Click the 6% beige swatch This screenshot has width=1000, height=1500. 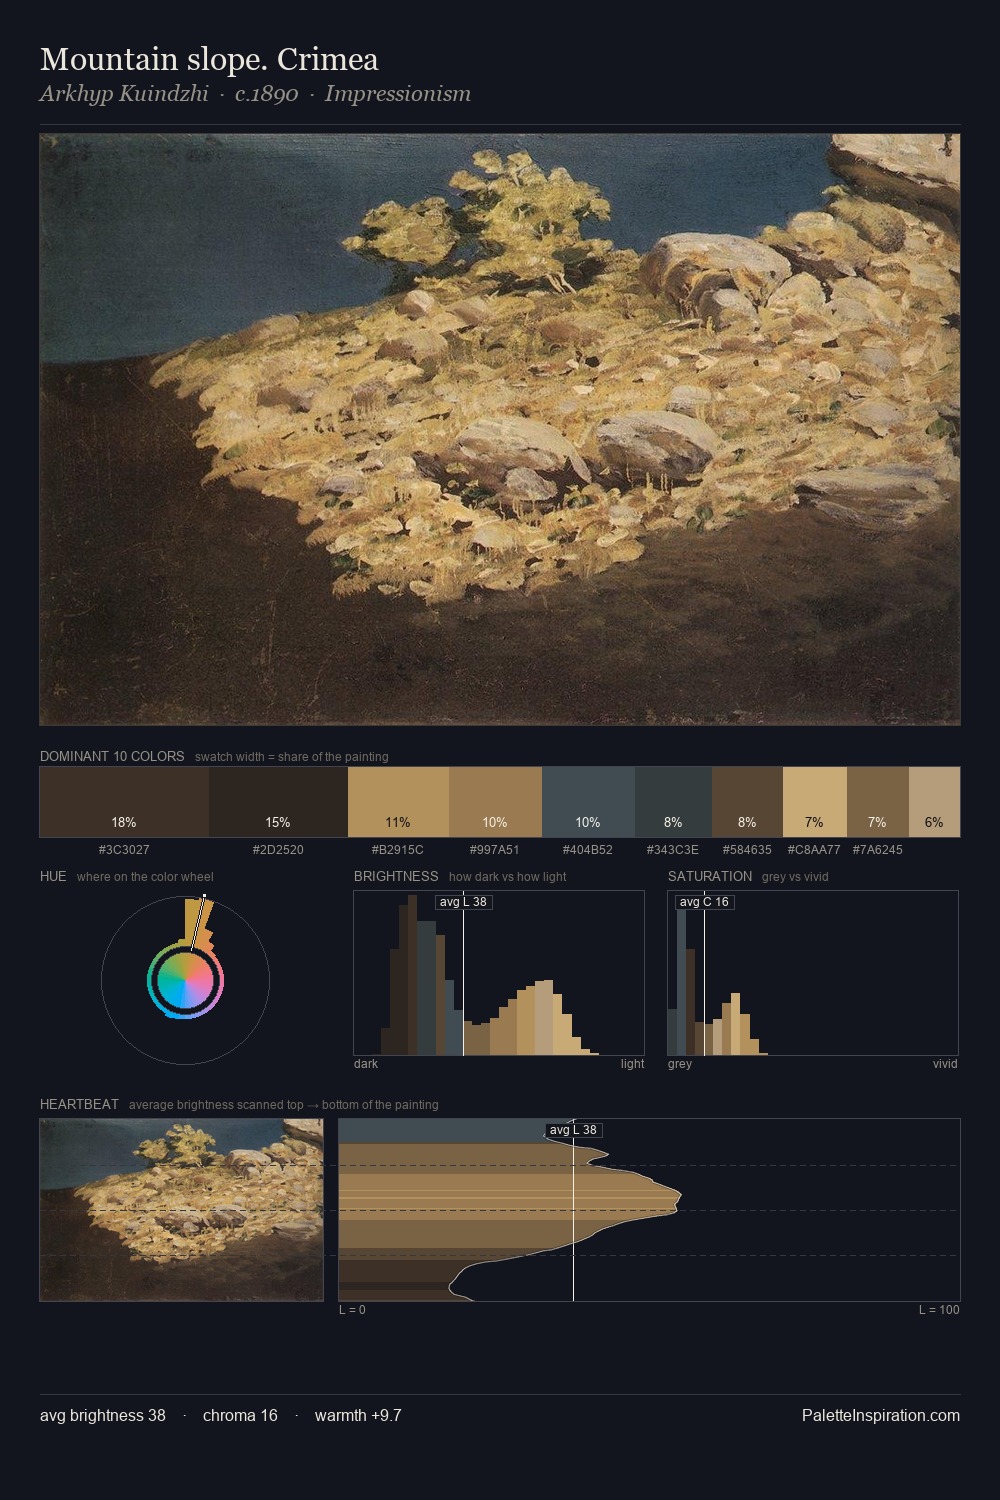(x=934, y=802)
